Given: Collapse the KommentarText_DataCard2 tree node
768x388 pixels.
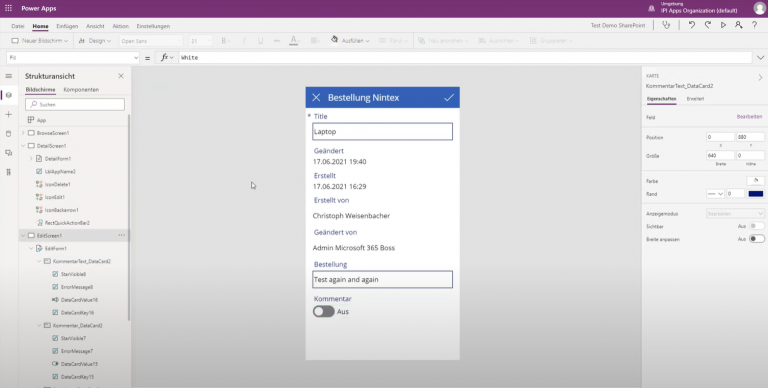Looking at the screenshot, I should (39, 262).
